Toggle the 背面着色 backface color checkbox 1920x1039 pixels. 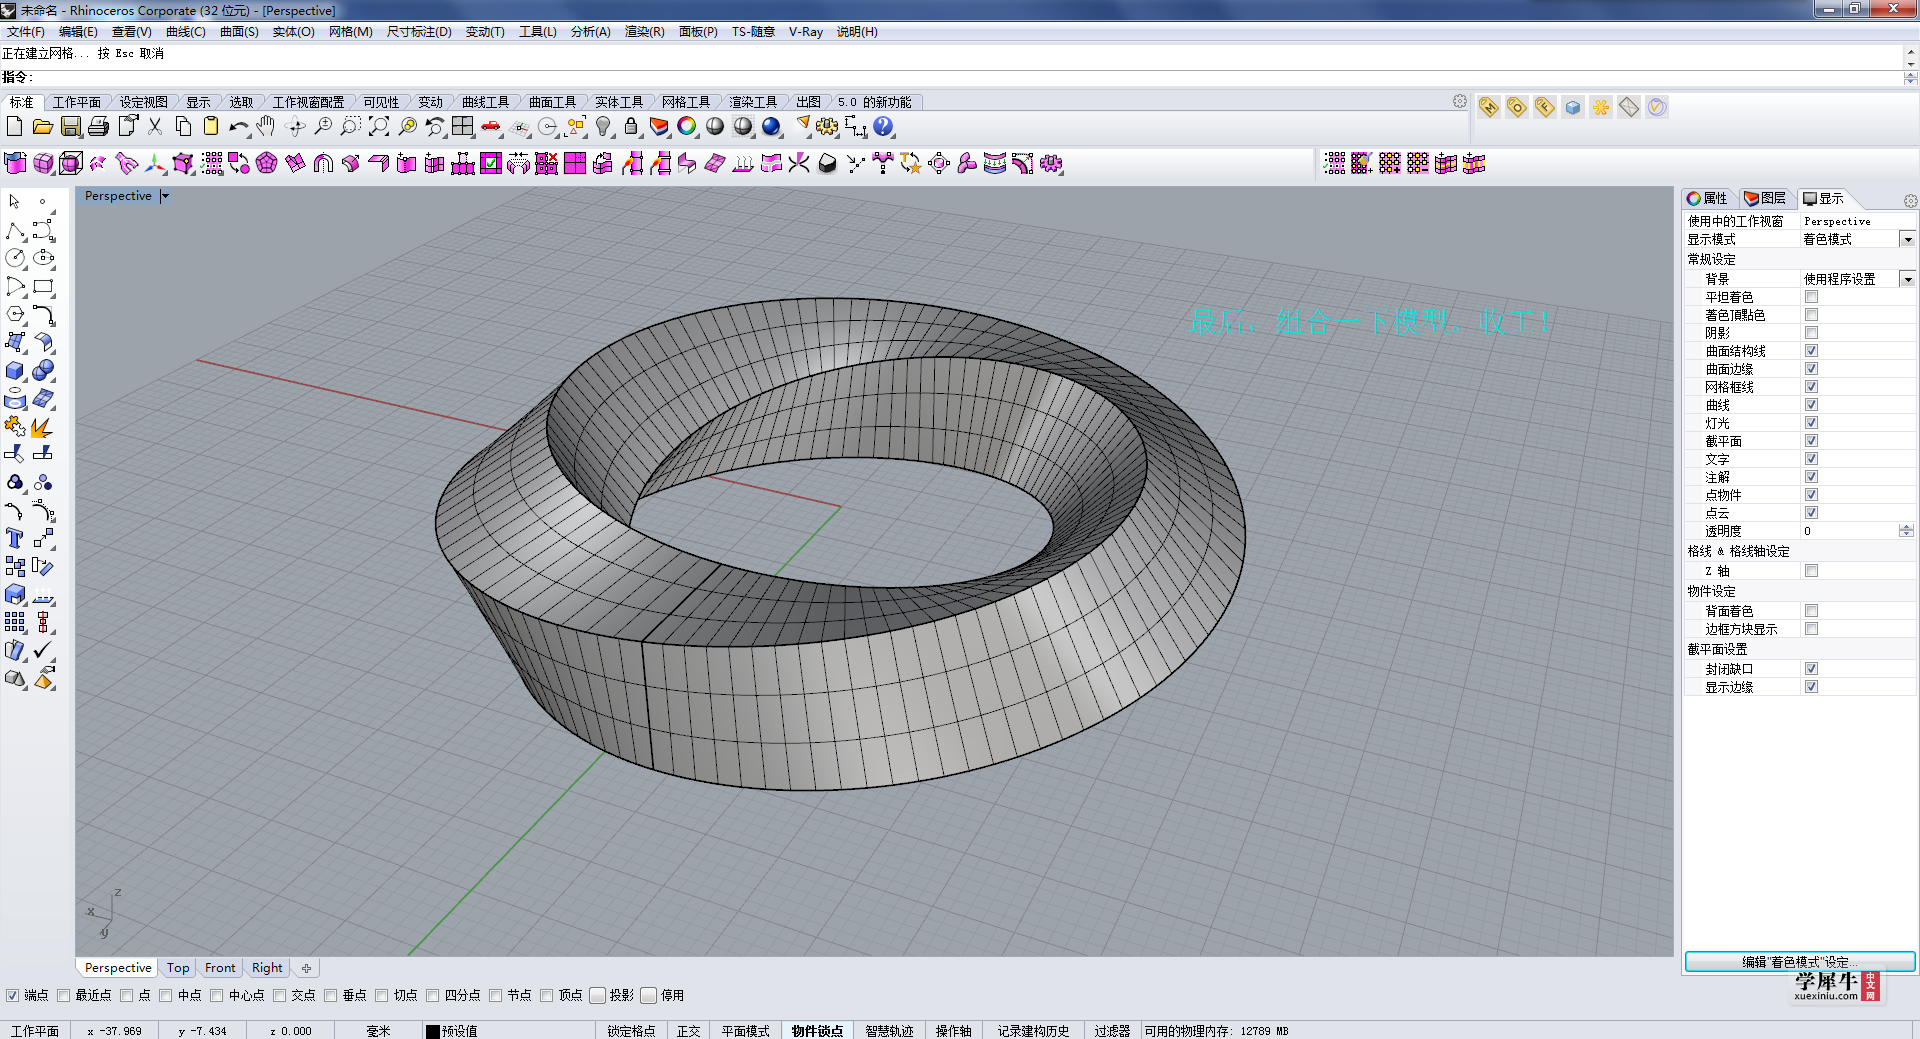[1811, 611]
